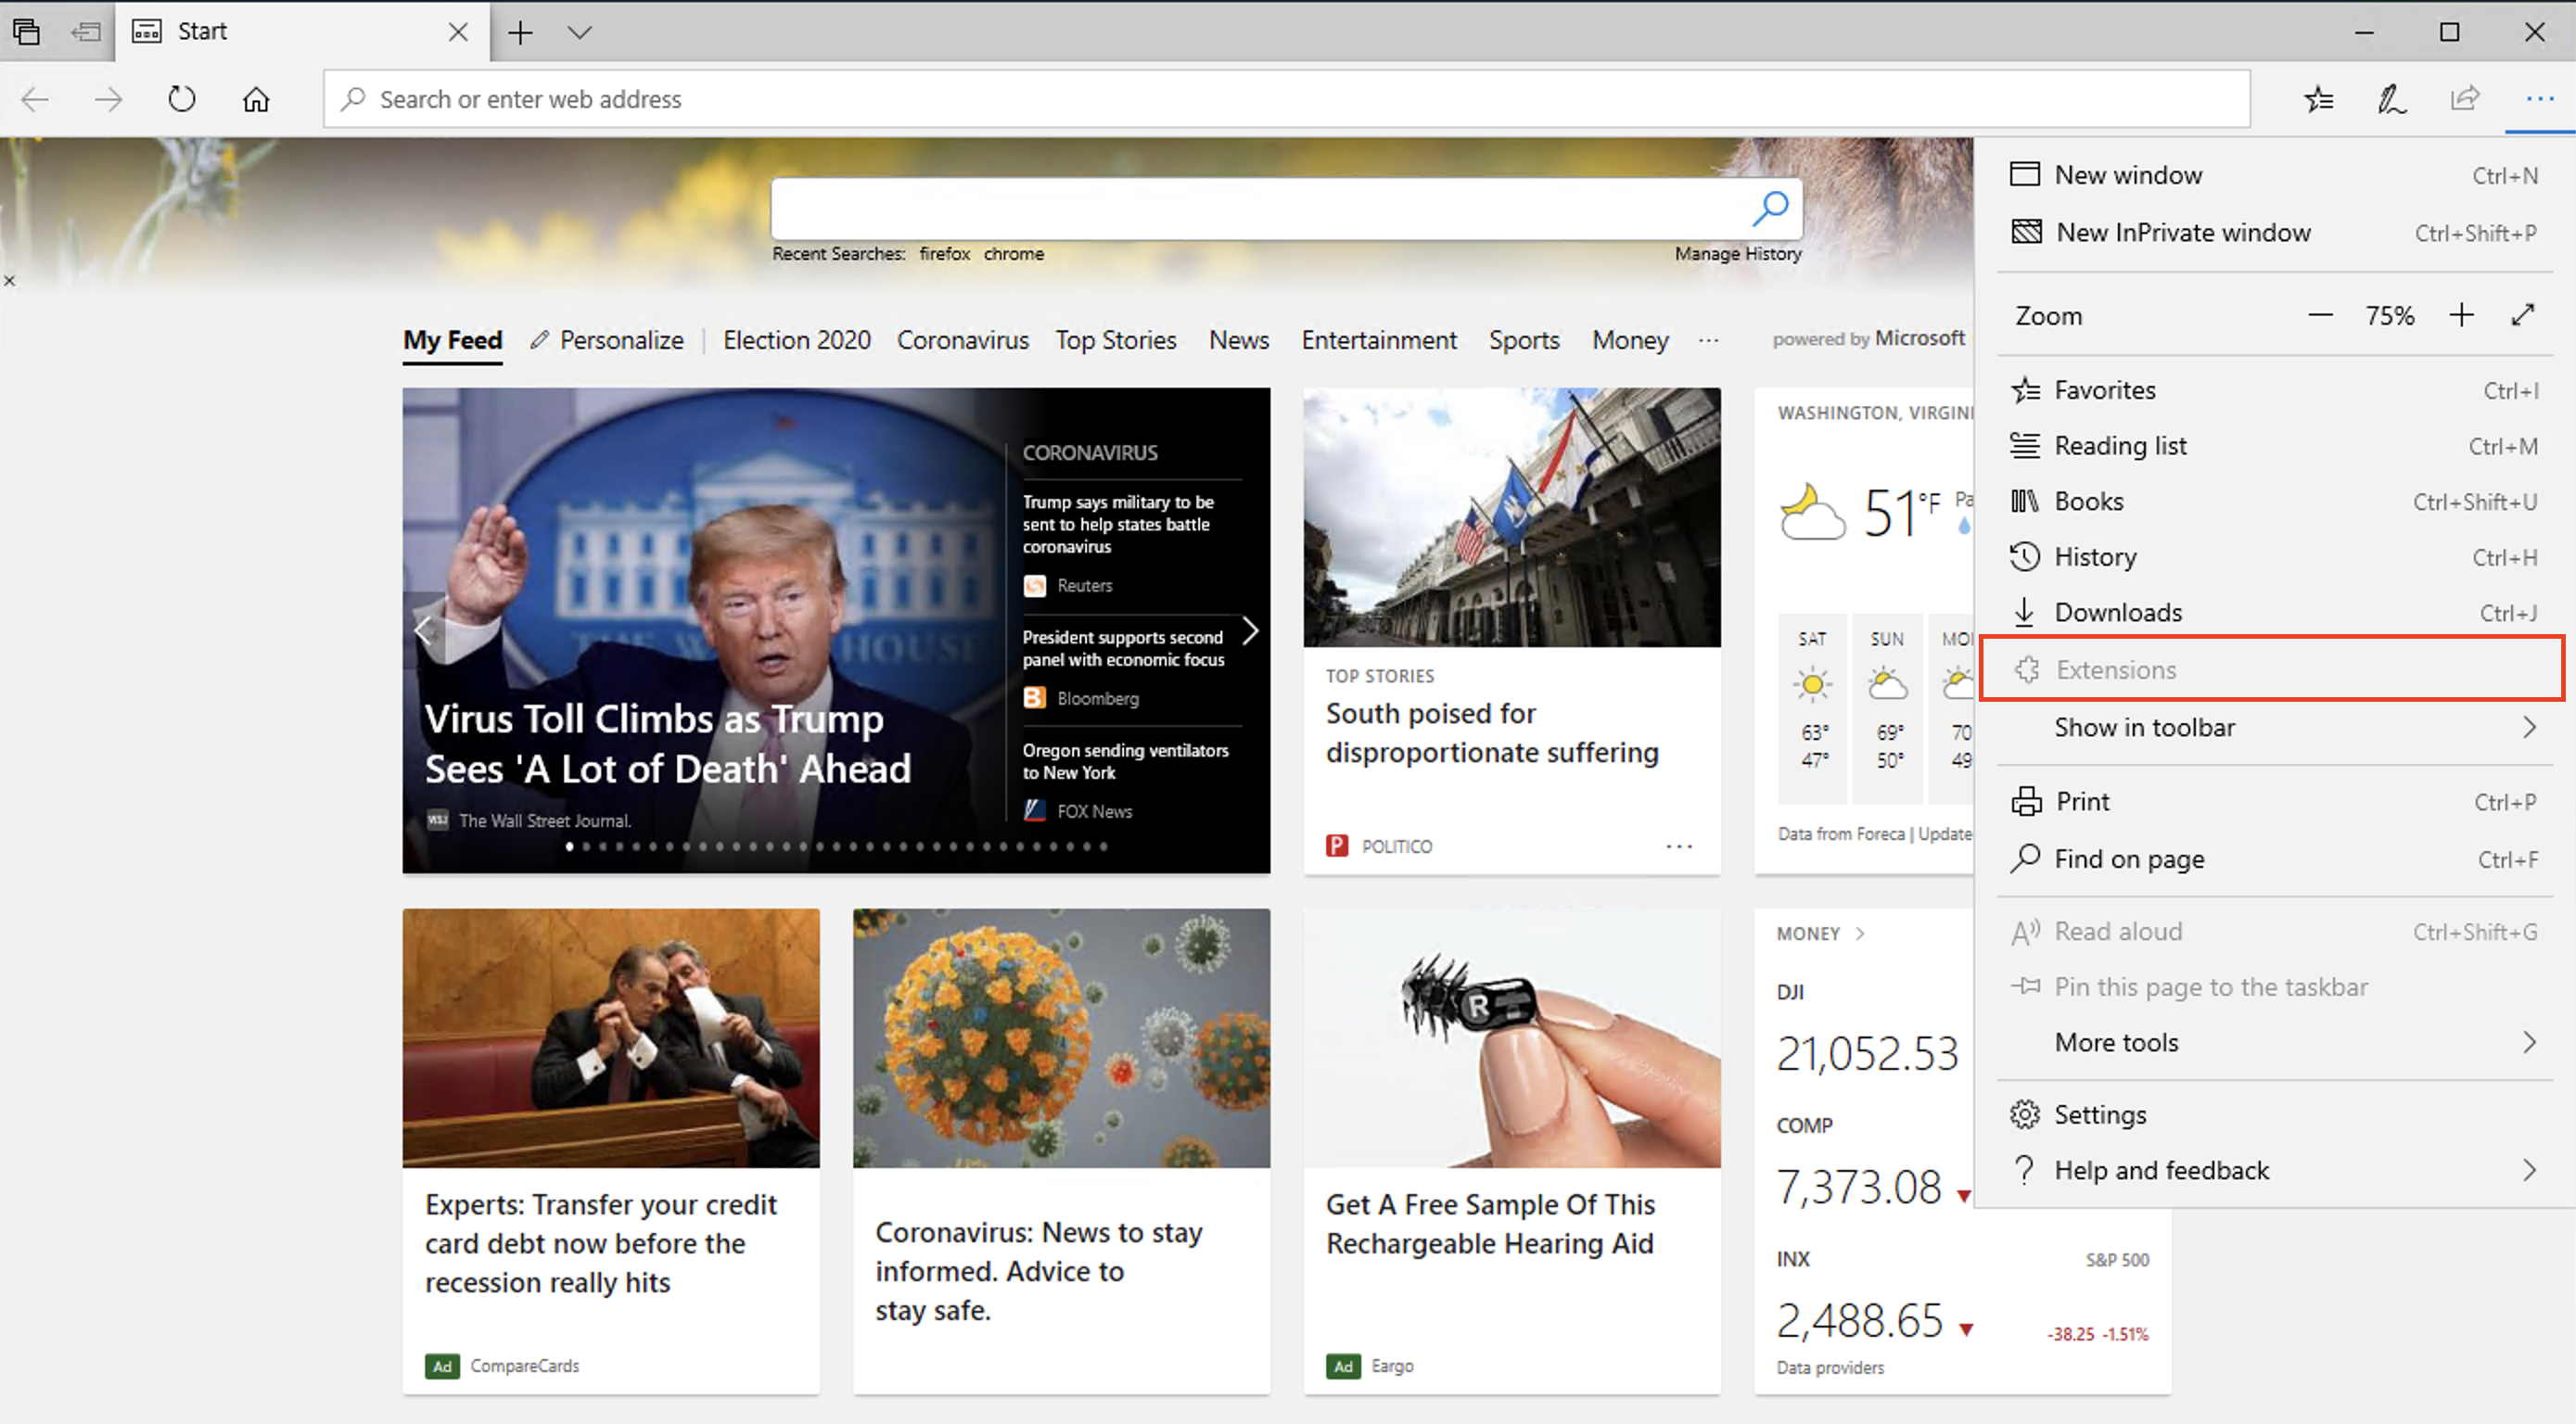Select New window menu item
Screen dimensions: 2576x1424
[2273, 175]
